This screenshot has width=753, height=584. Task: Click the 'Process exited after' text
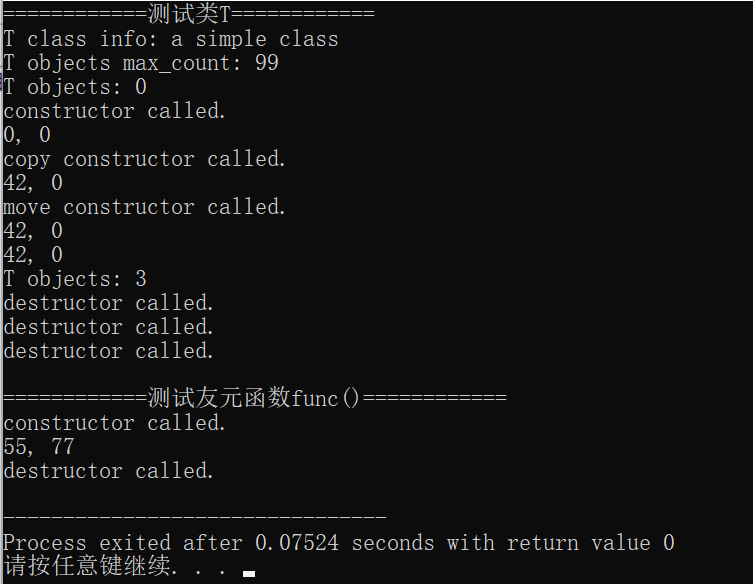(x=122, y=543)
